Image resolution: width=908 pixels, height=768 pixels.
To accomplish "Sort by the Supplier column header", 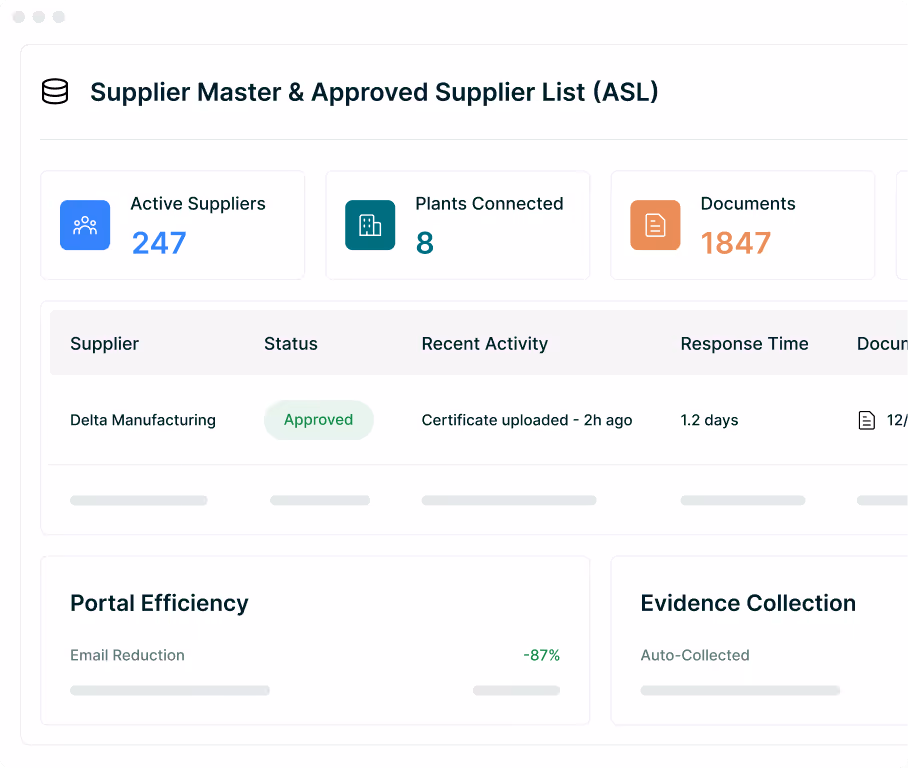I will click(105, 344).
